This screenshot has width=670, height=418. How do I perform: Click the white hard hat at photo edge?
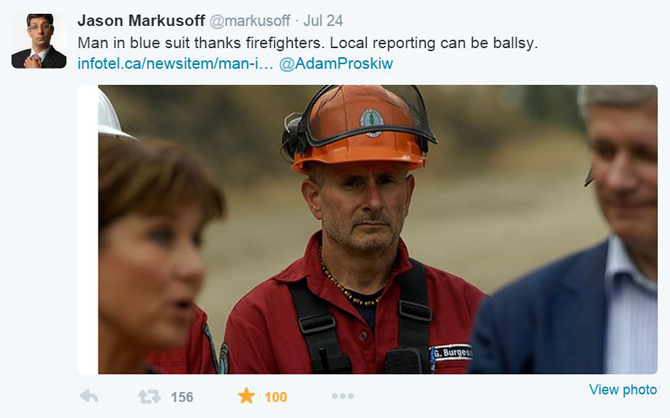coord(112,113)
